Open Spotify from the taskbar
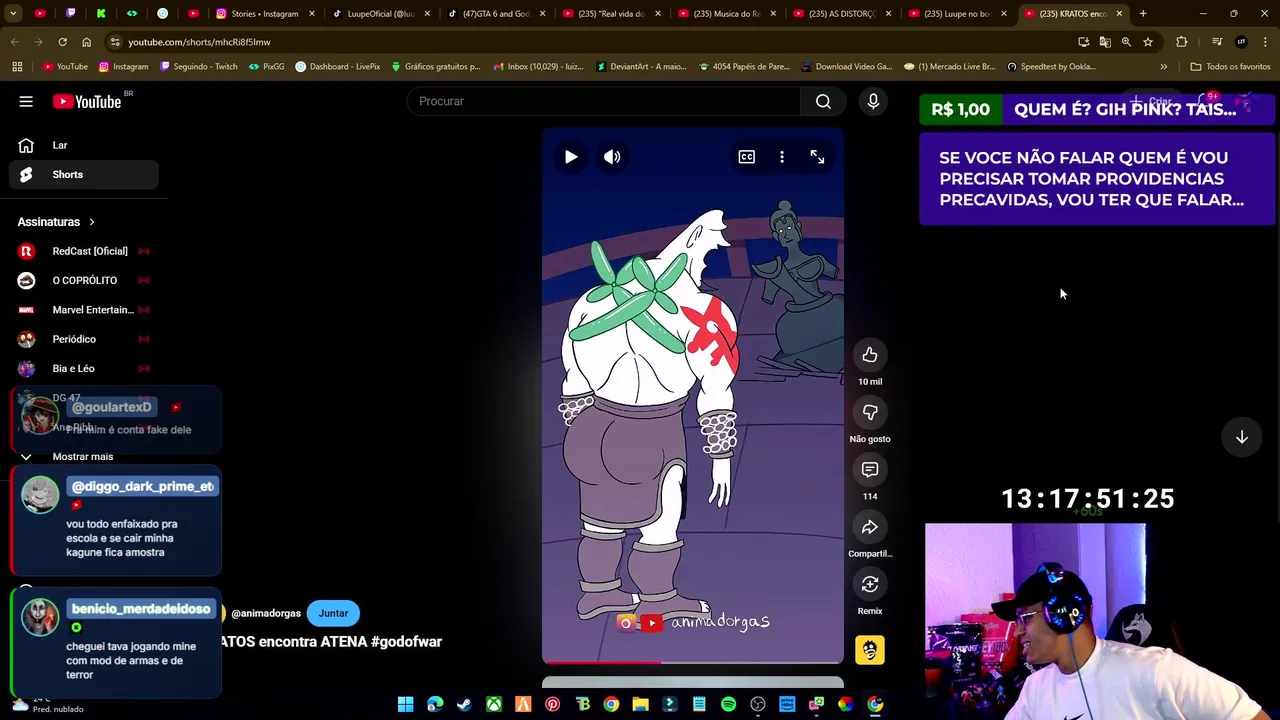The image size is (1280, 720). tap(728, 704)
